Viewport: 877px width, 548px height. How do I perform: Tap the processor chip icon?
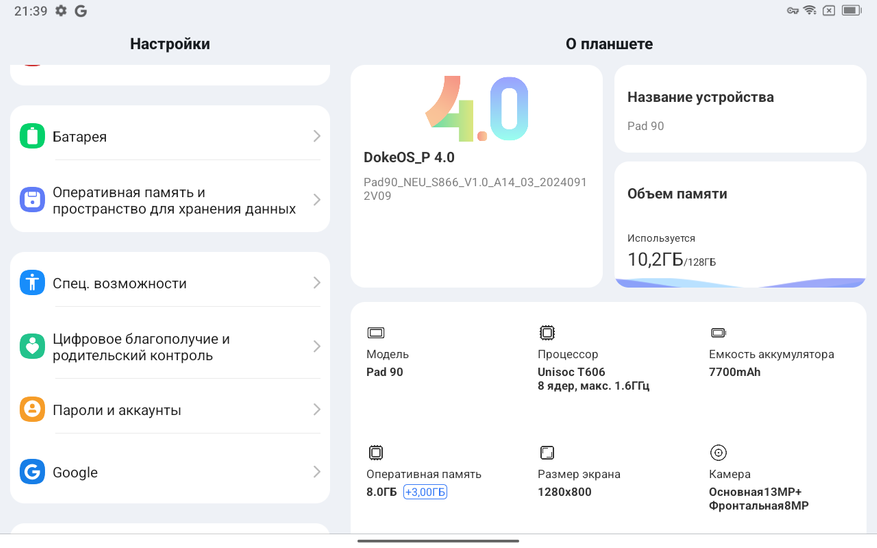click(x=547, y=333)
